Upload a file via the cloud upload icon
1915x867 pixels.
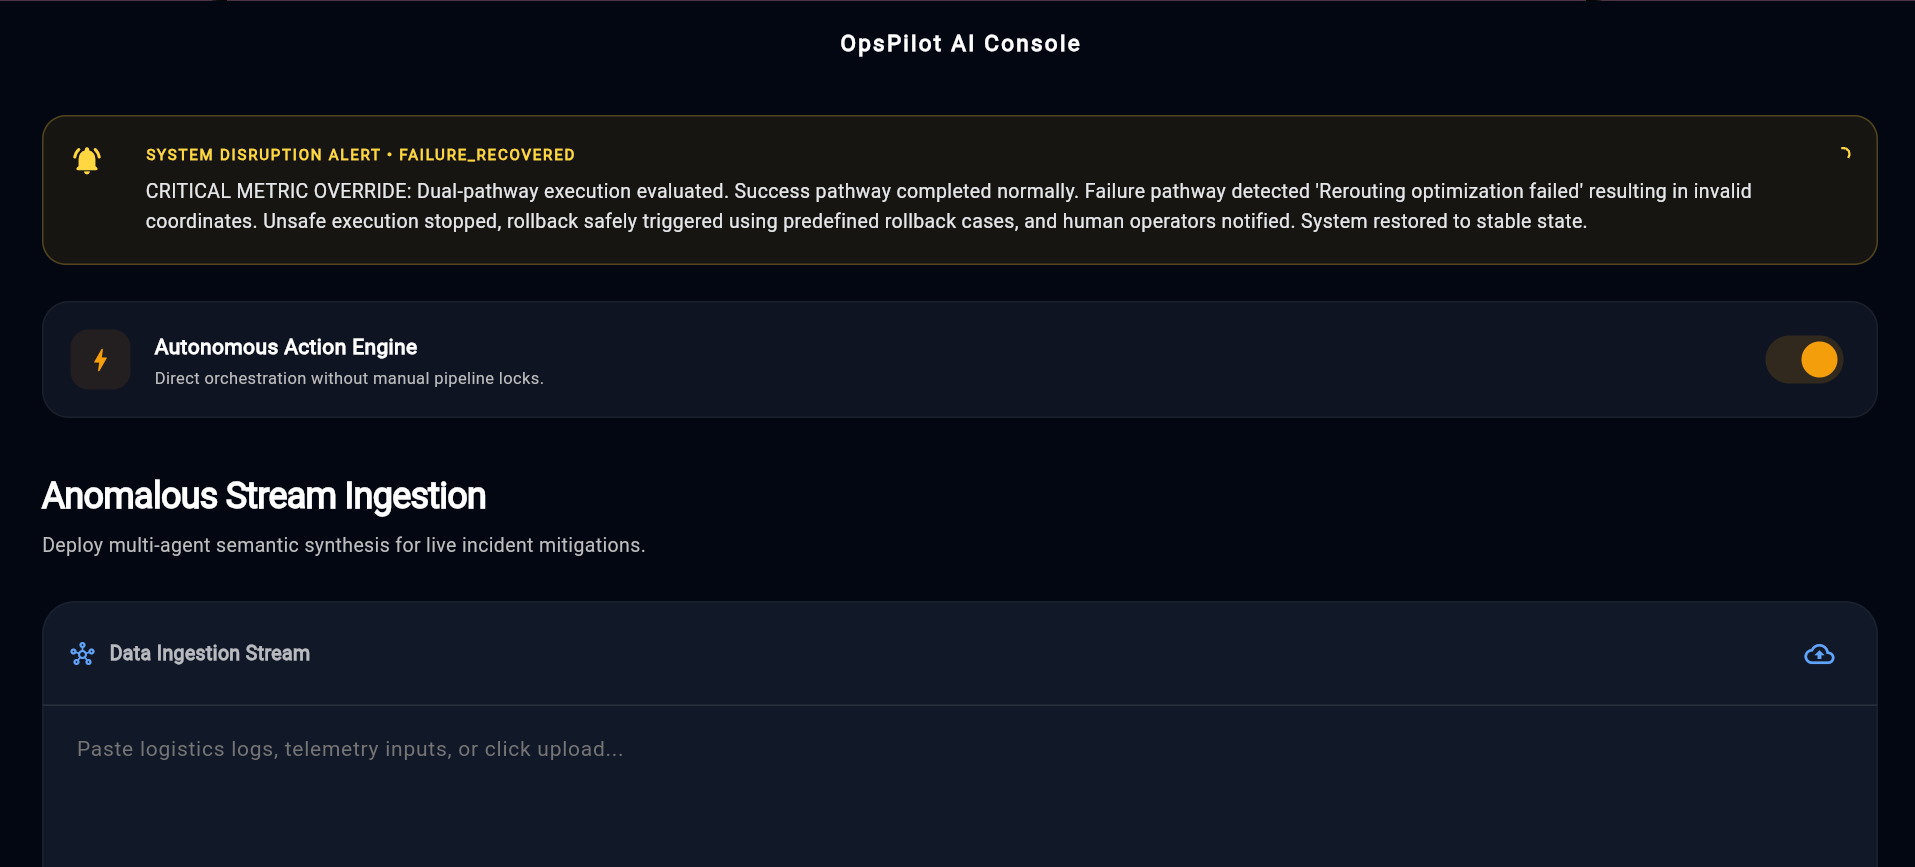point(1819,654)
